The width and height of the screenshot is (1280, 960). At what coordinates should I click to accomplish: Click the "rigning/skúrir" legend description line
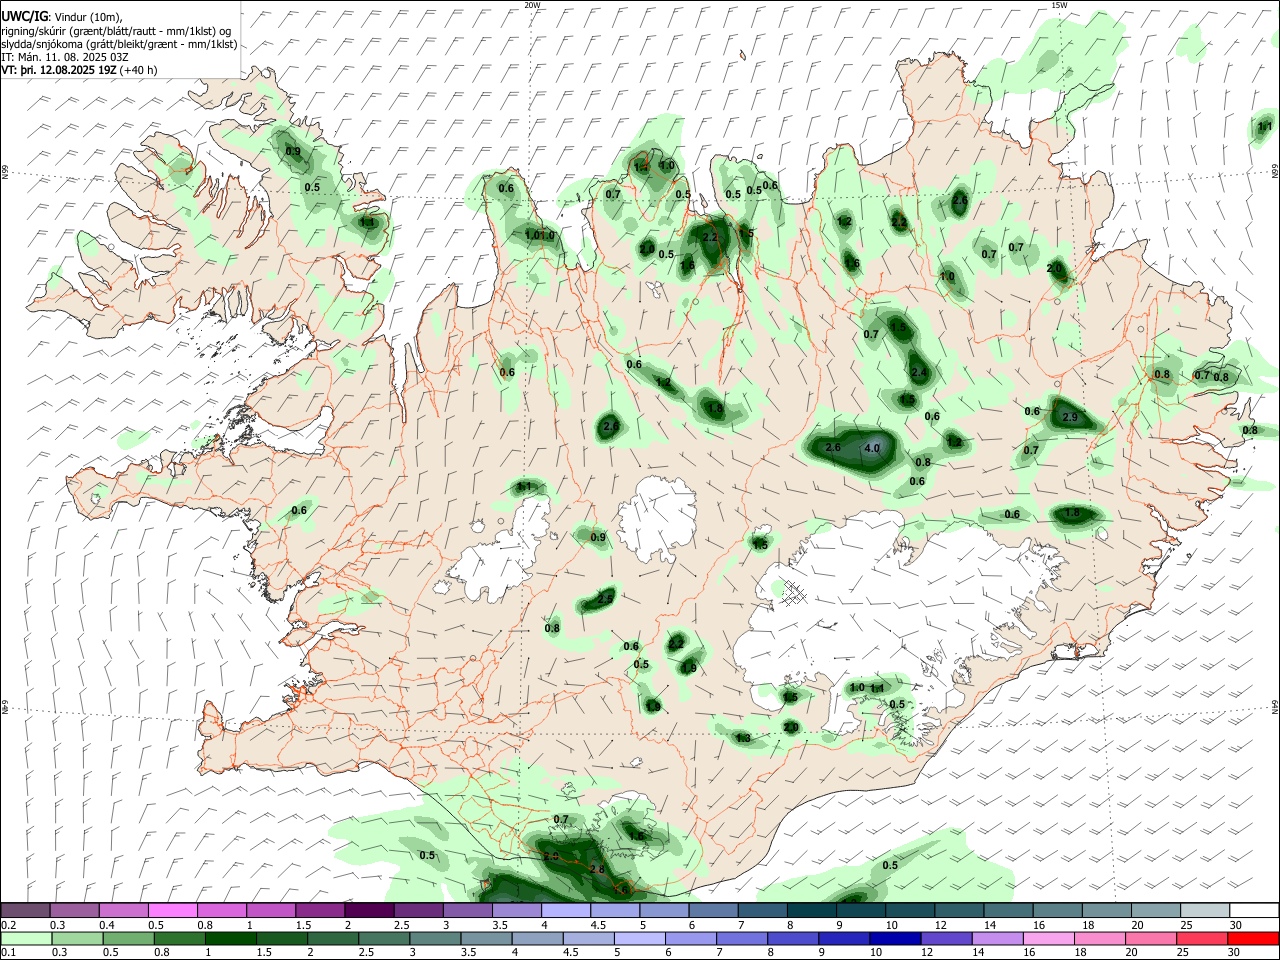(x=116, y=31)
